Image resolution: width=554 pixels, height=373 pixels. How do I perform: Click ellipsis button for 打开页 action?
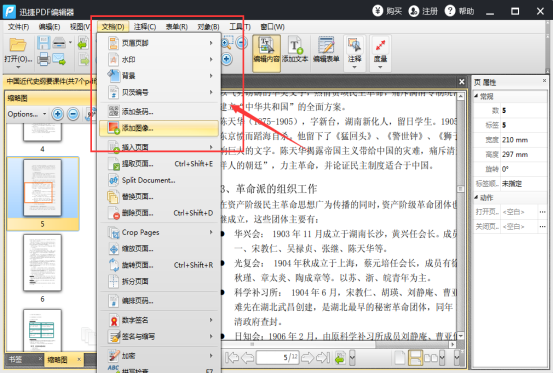[542, 212]
